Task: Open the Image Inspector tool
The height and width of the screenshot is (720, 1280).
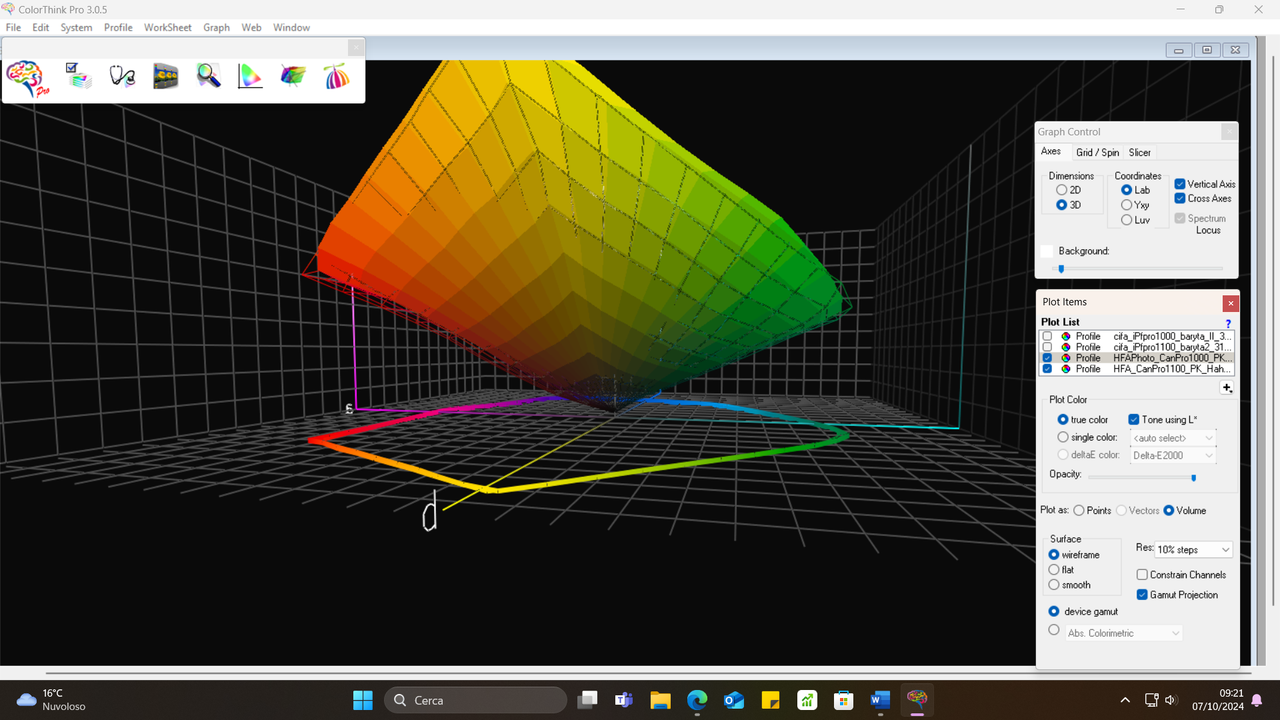Action: tap(165, 76)
